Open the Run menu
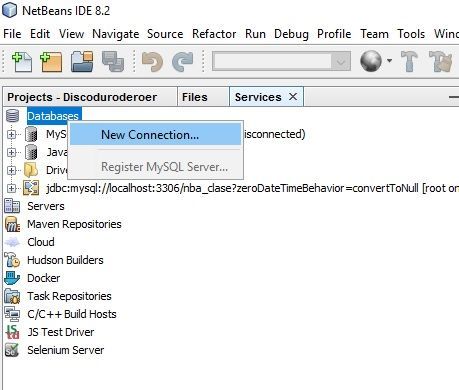The width and height of the screenshot is (459, 390). [x=255, y=34]
